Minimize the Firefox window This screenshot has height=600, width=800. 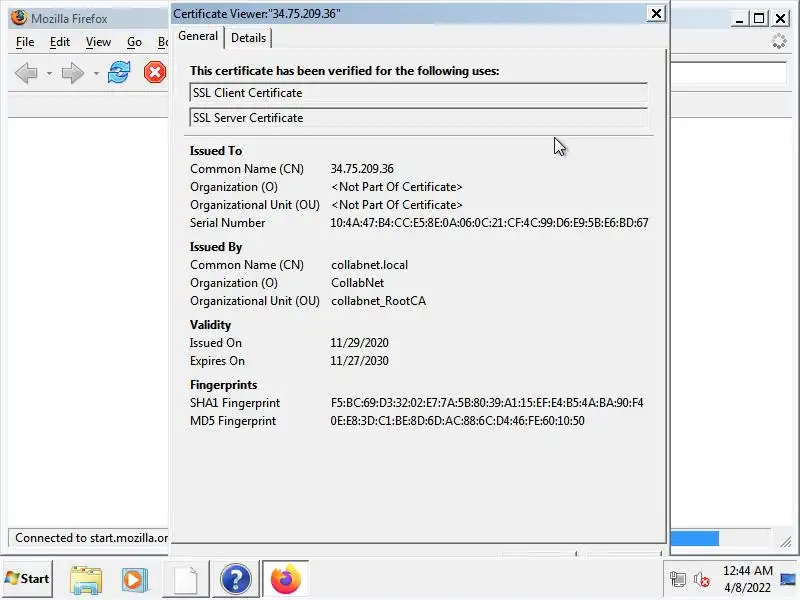[x=739, y=19]
